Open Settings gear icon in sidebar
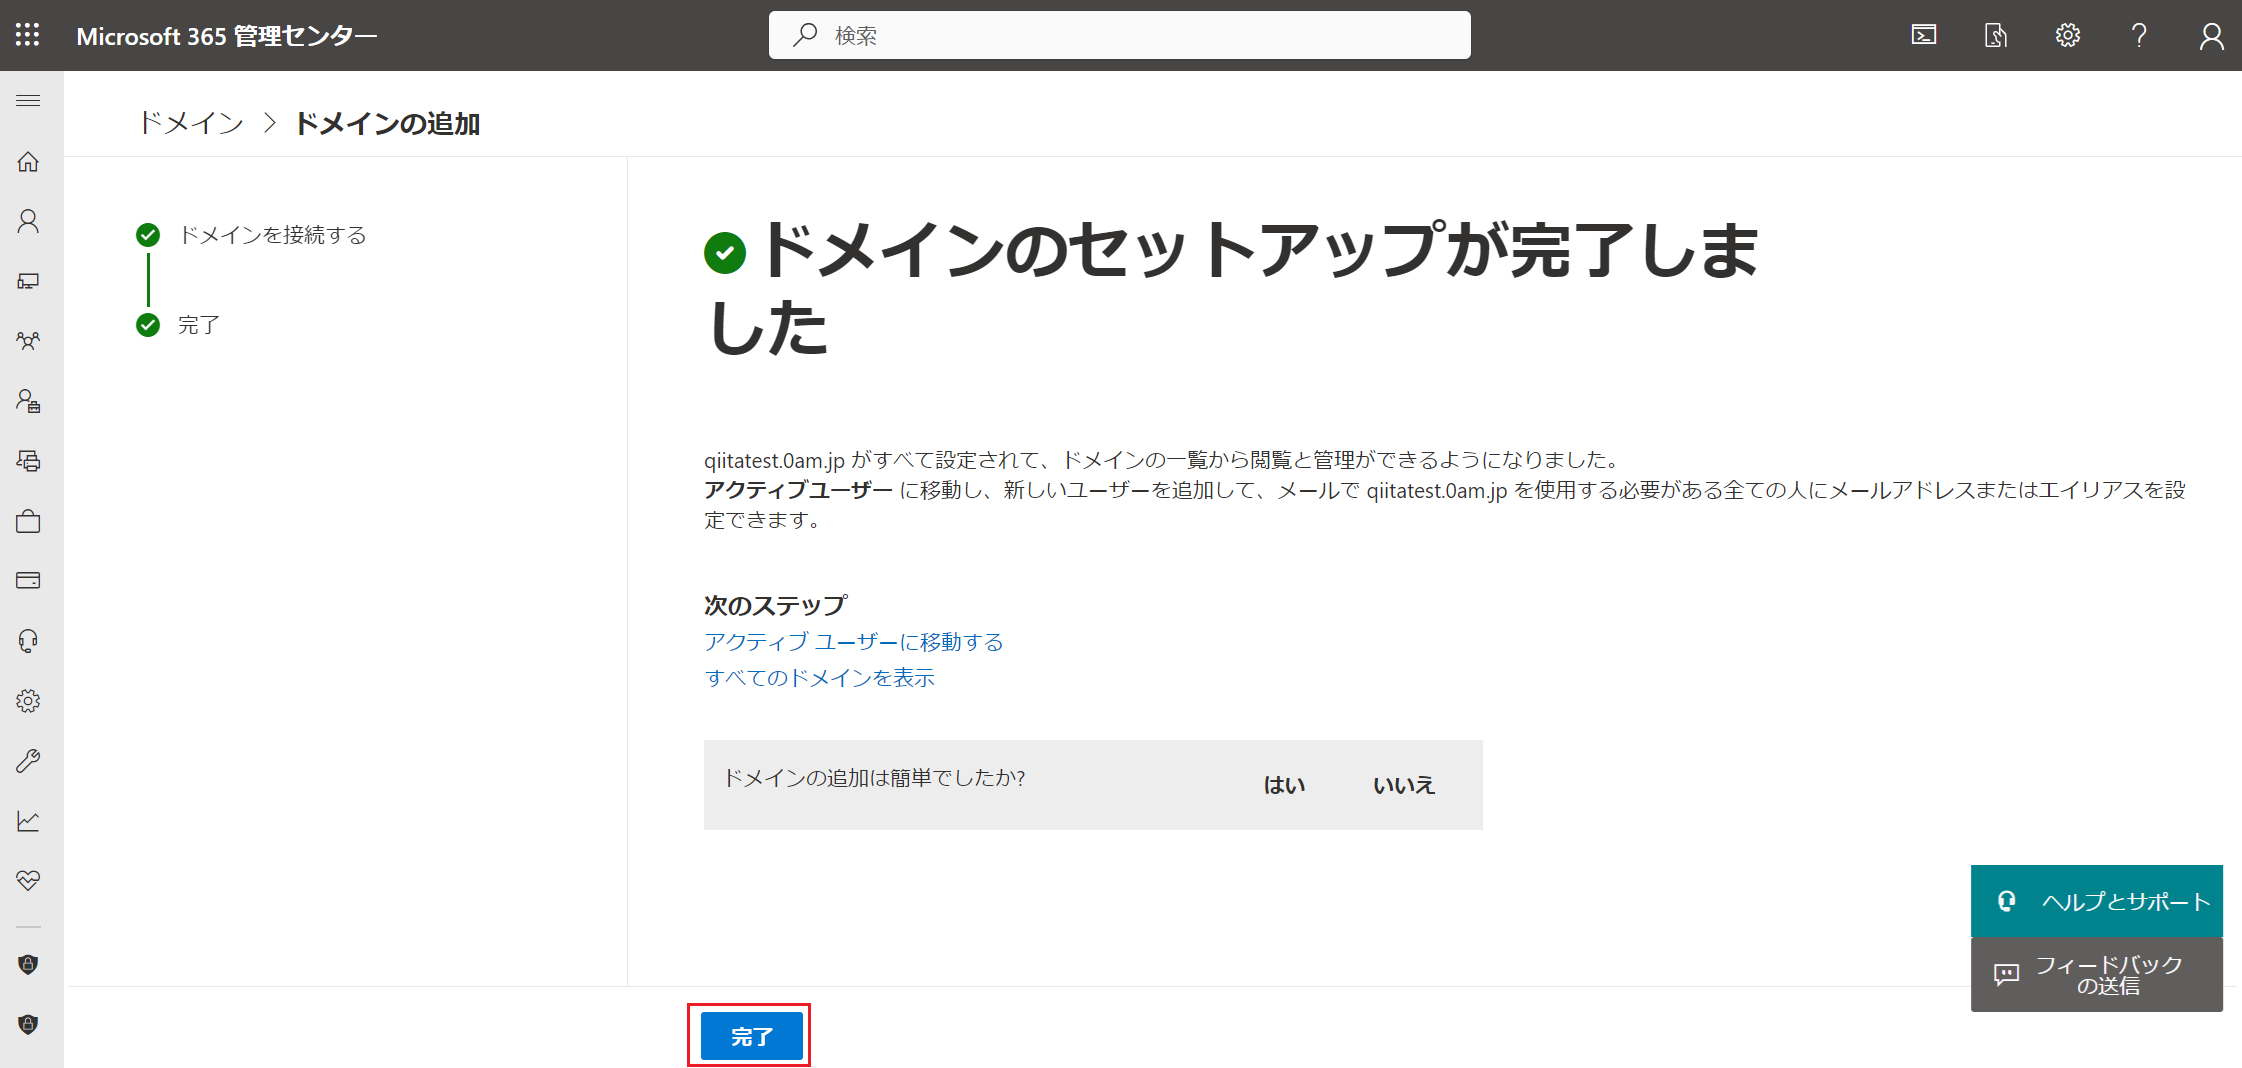2242x1068 pixels. 28,701
